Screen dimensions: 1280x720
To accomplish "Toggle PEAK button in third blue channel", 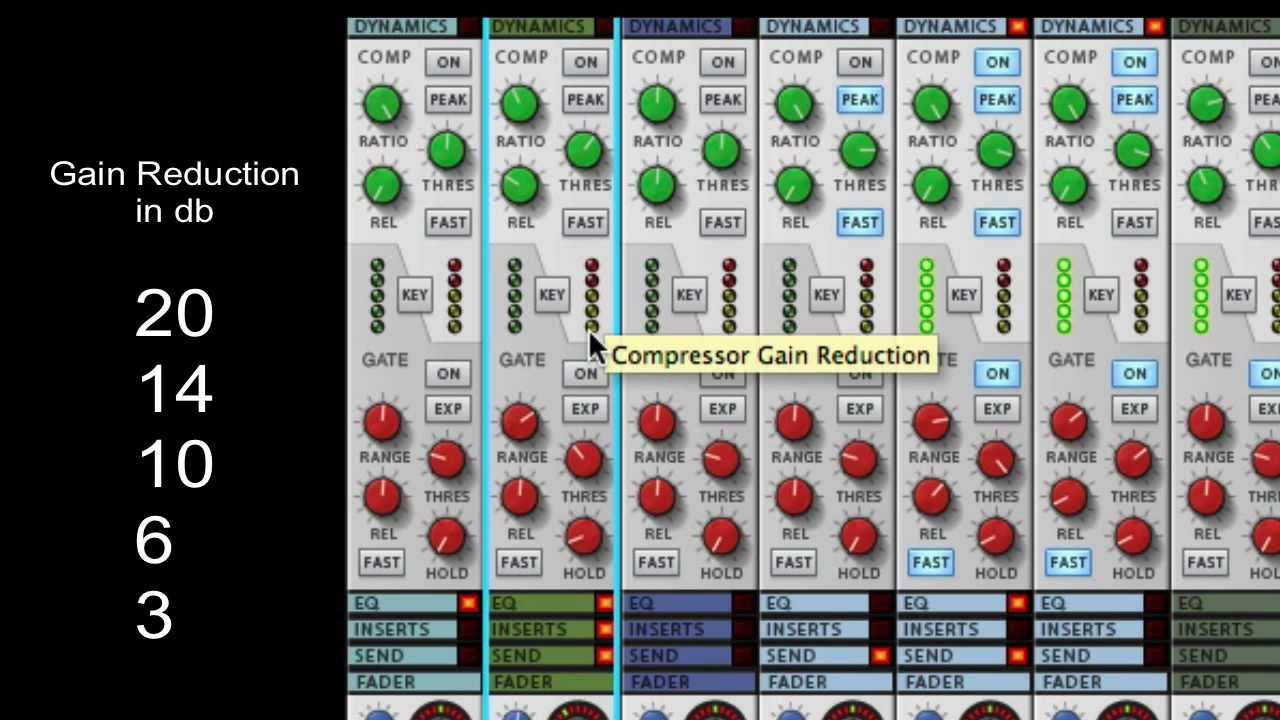I will [722, 99].
